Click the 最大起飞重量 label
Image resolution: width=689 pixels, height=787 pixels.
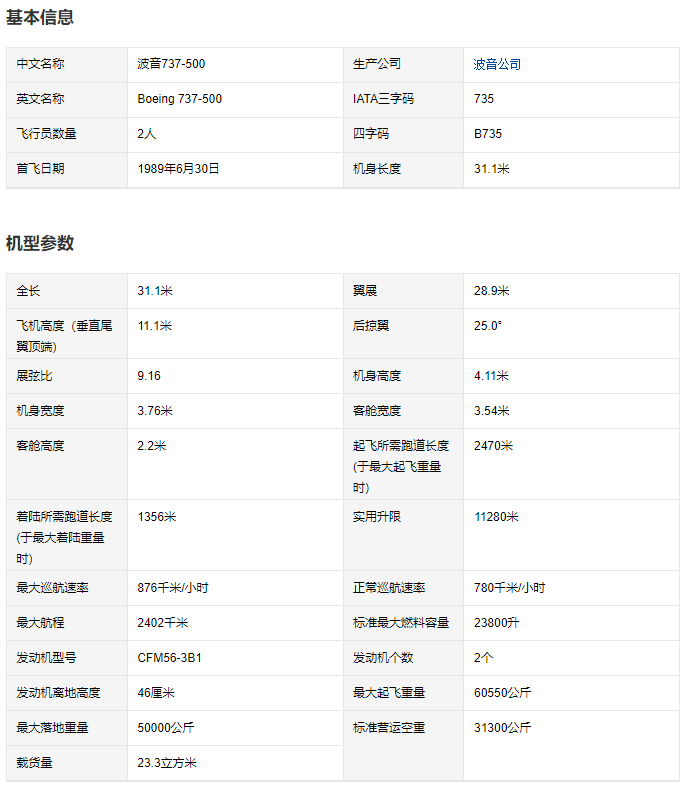(x=389, y=693)
